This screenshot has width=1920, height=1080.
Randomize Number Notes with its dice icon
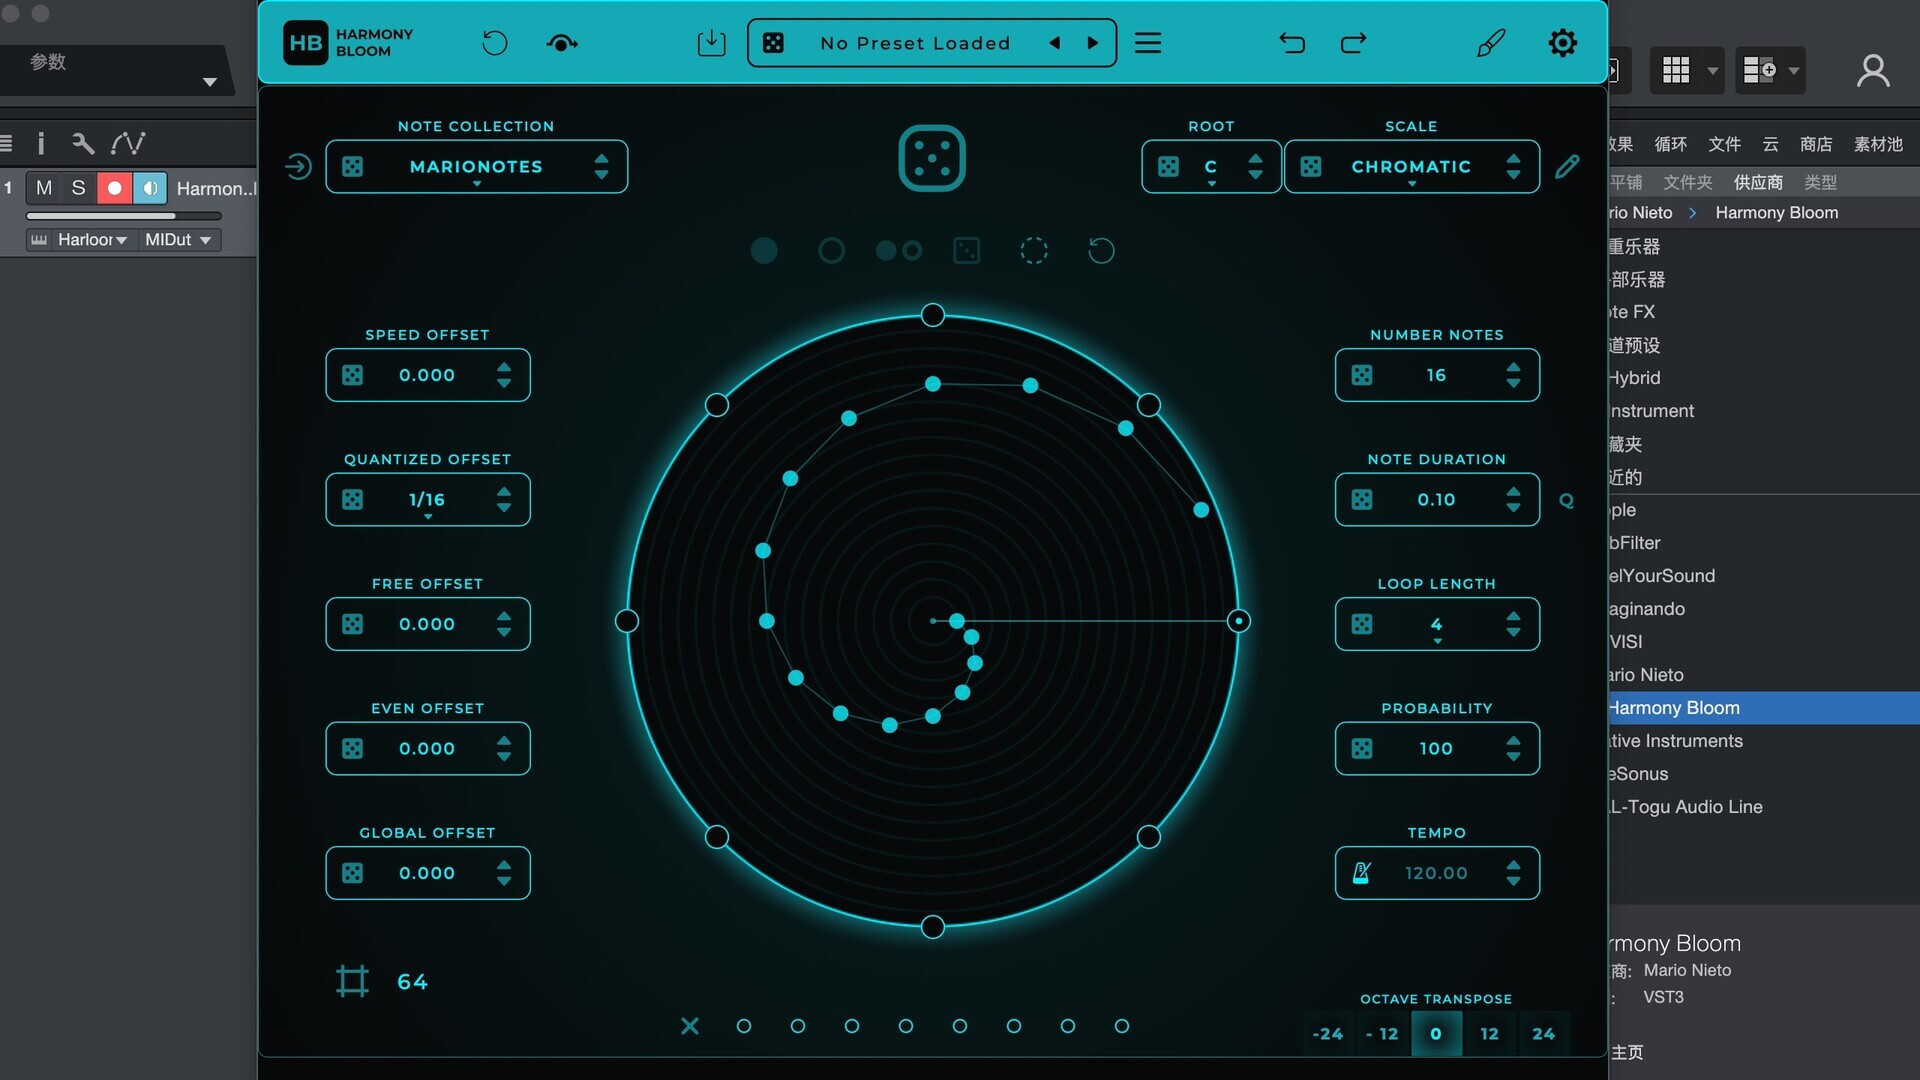coord(1362,375)
